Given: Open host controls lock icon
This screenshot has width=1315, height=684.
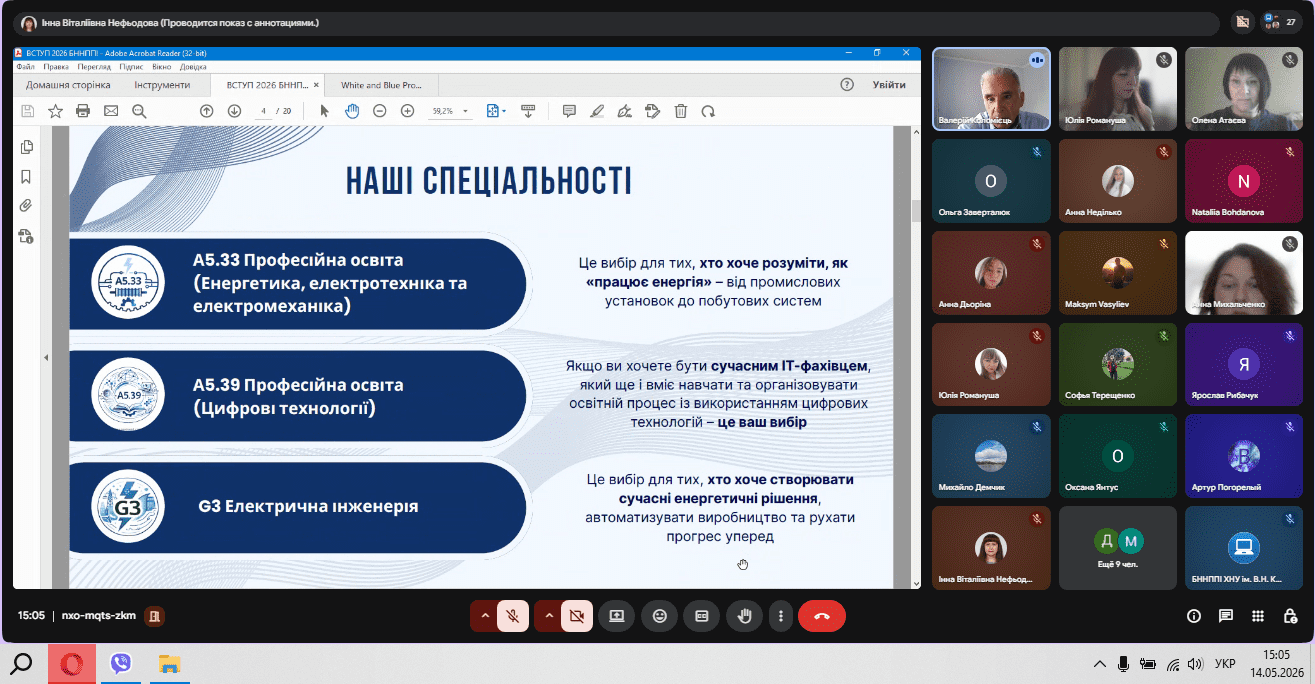Looking at the screenshot, I should click(1291, 616).
